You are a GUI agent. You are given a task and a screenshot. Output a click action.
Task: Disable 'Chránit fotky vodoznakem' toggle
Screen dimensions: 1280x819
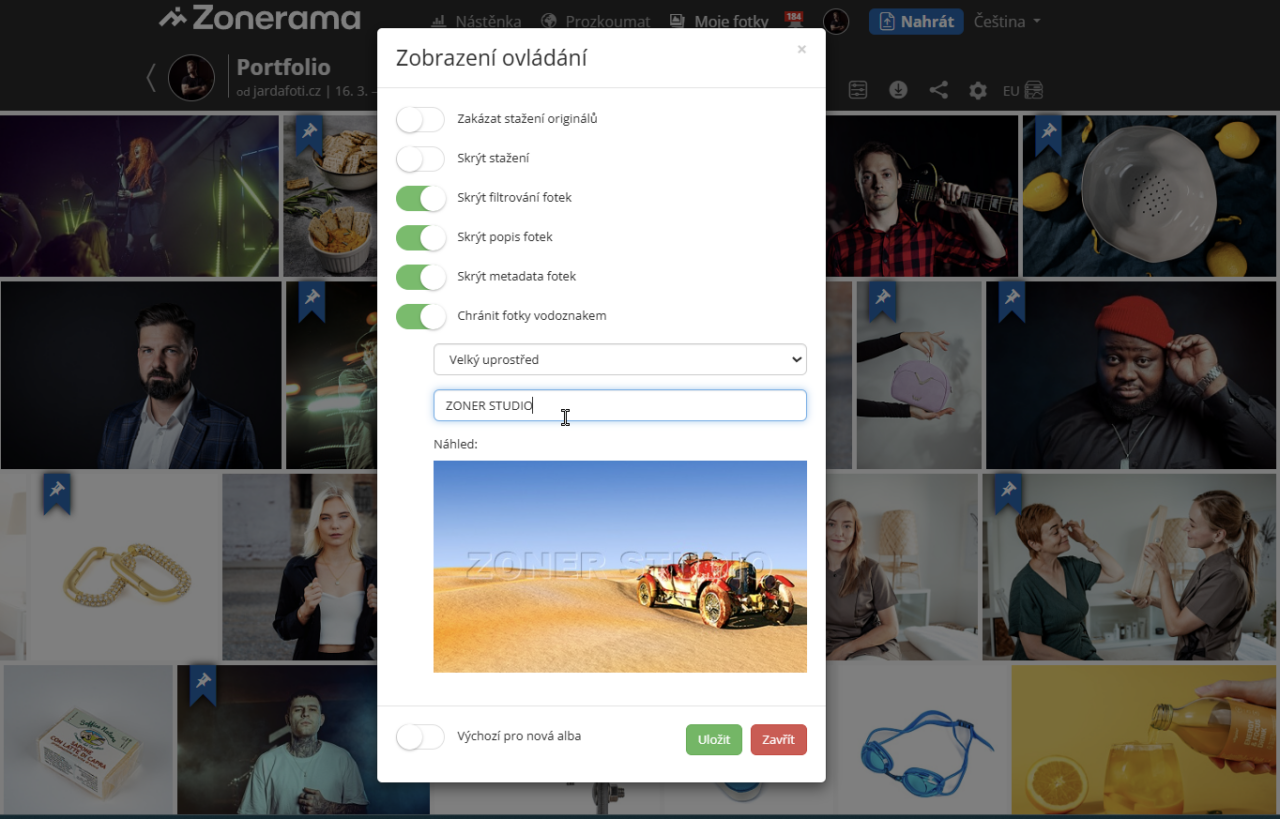click(x=421, y=316)
